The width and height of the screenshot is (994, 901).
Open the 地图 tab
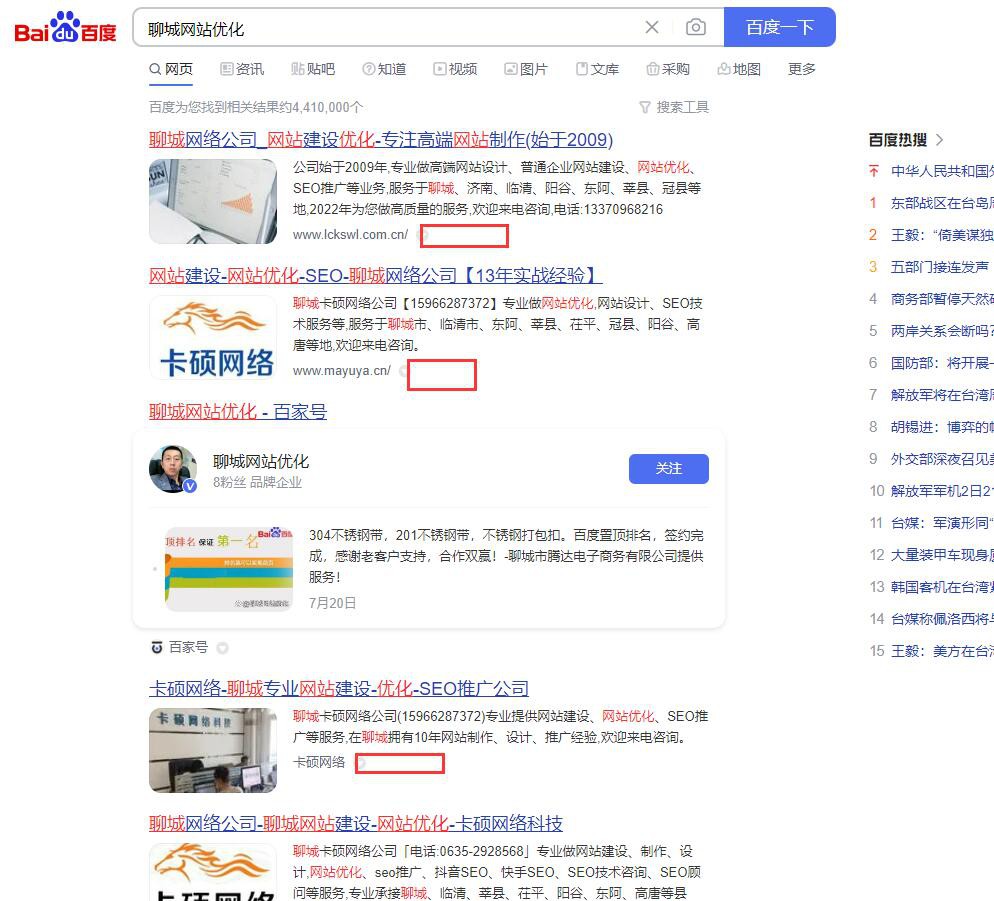tap(739, 69)
